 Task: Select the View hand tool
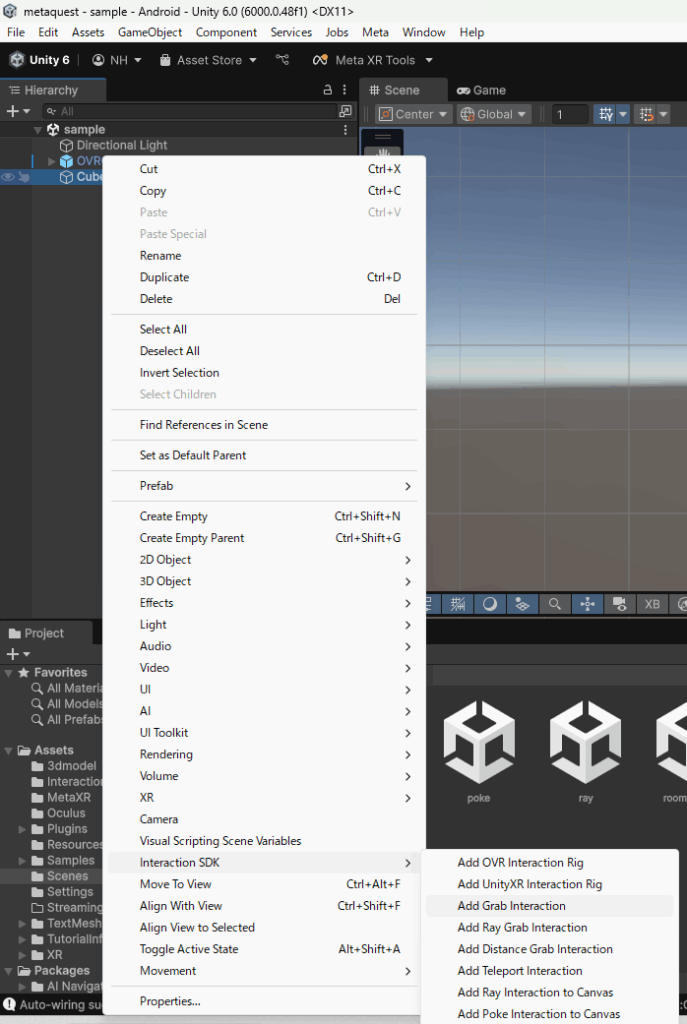(x=383, y=154)
